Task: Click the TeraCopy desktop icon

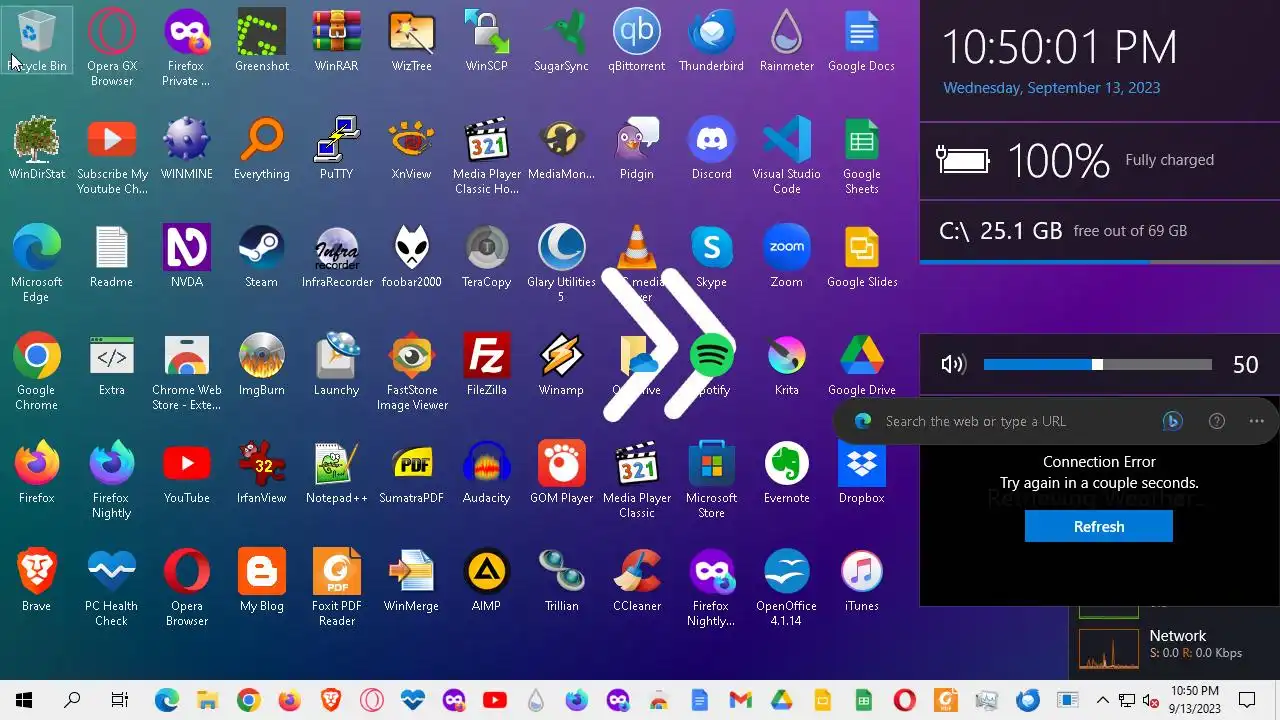Action: pos(487,256)
